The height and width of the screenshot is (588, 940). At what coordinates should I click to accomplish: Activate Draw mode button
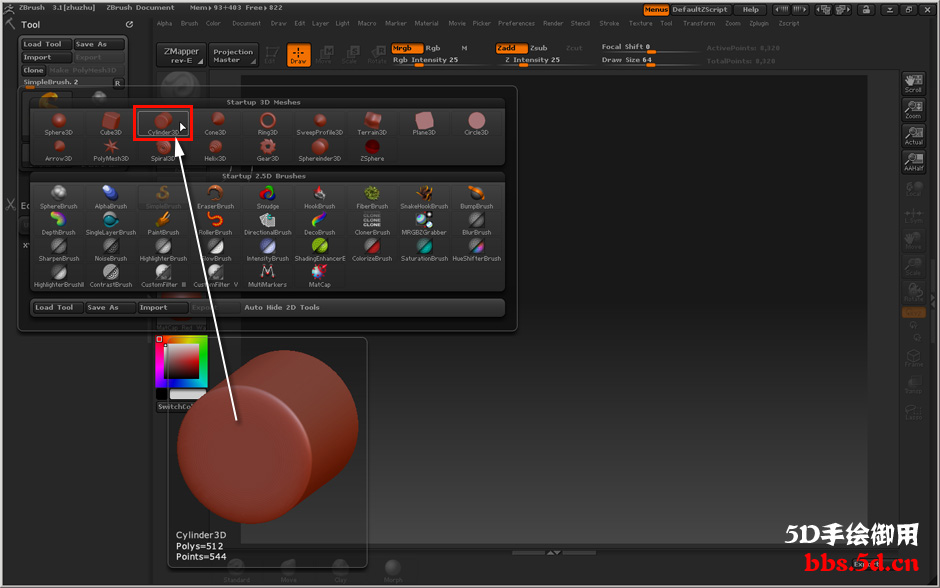click(298, 55)
